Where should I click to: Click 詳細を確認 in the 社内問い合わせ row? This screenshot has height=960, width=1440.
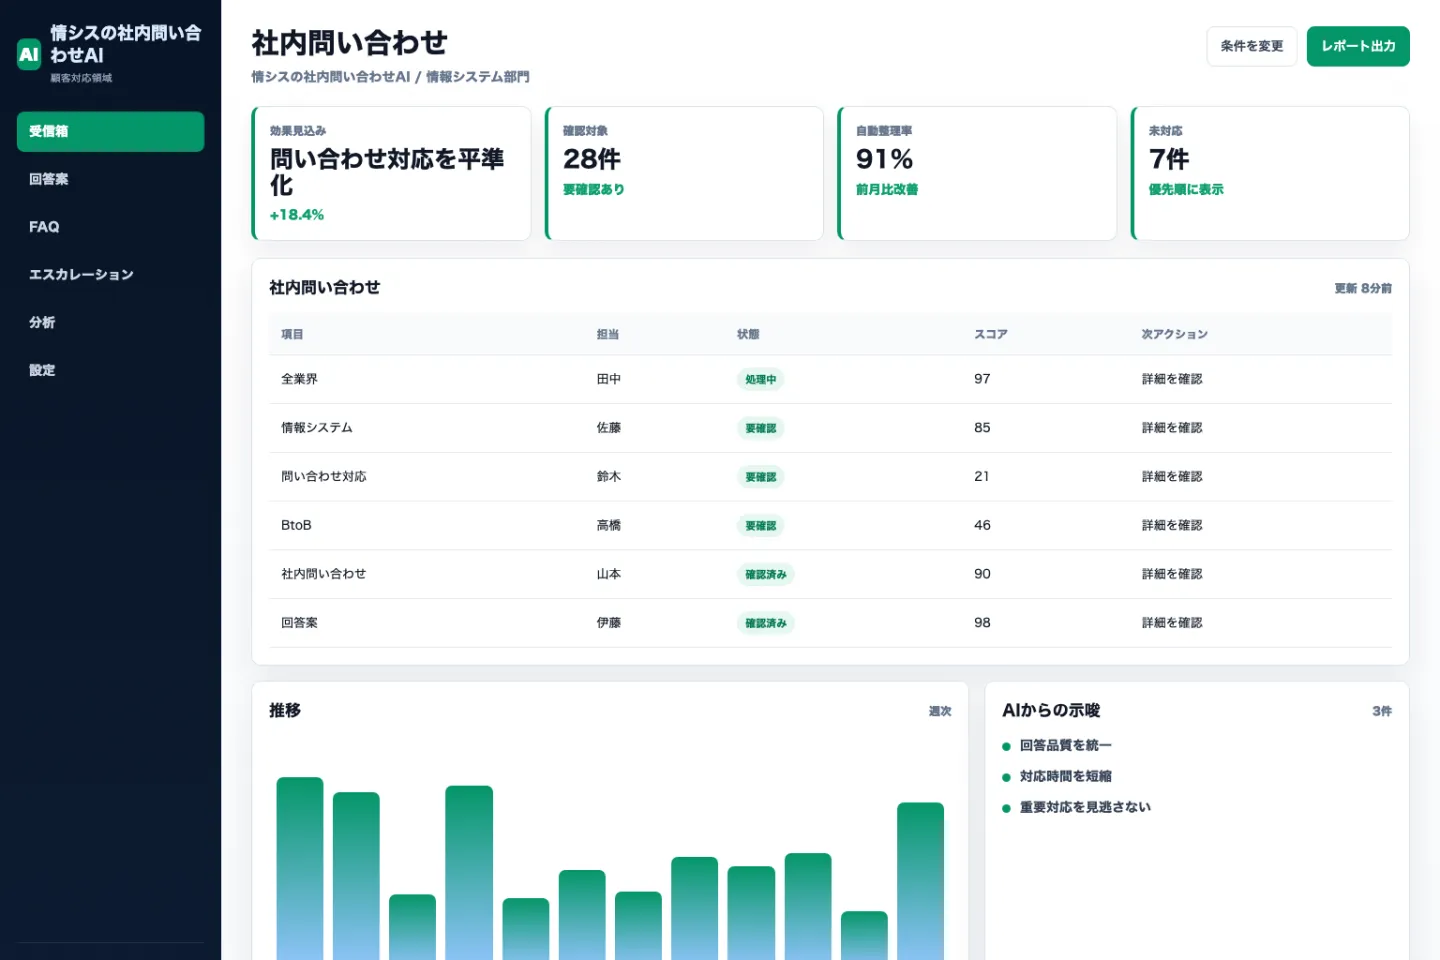[1172, 574]
